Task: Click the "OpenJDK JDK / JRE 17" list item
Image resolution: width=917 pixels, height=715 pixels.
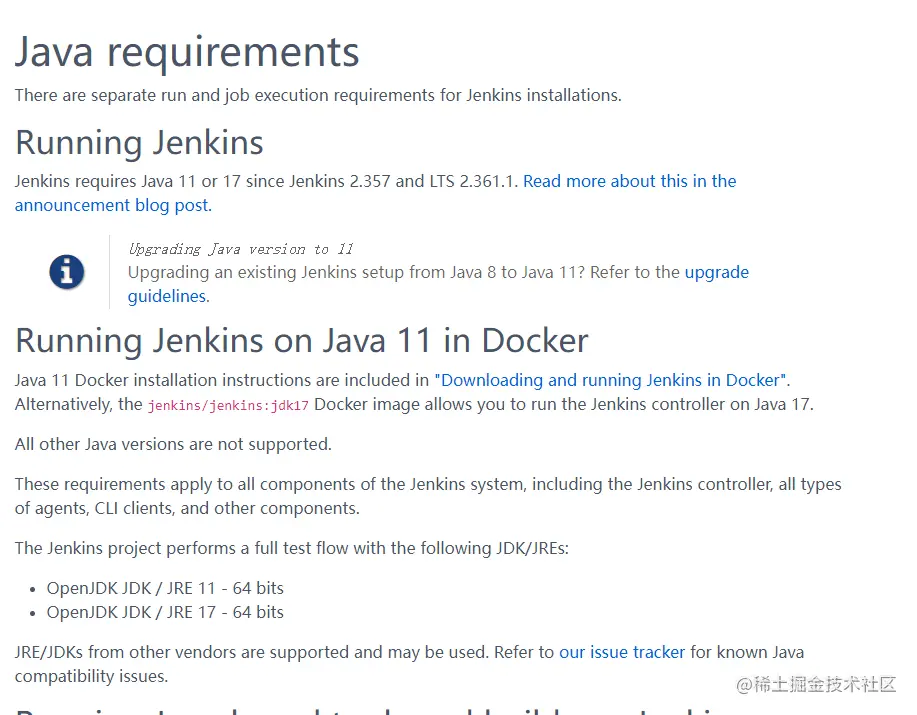Action: pos(165,612)
